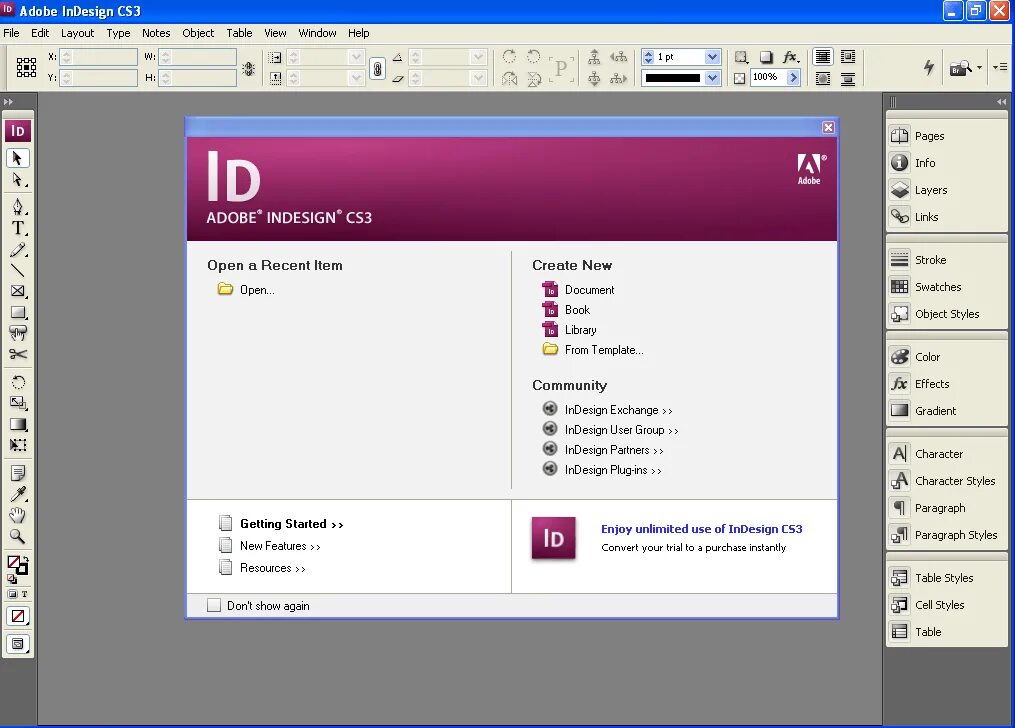This screenshot has height=728, width=1015.
Task: Select the Free Transform tool
Action: [x=17, y=445]
